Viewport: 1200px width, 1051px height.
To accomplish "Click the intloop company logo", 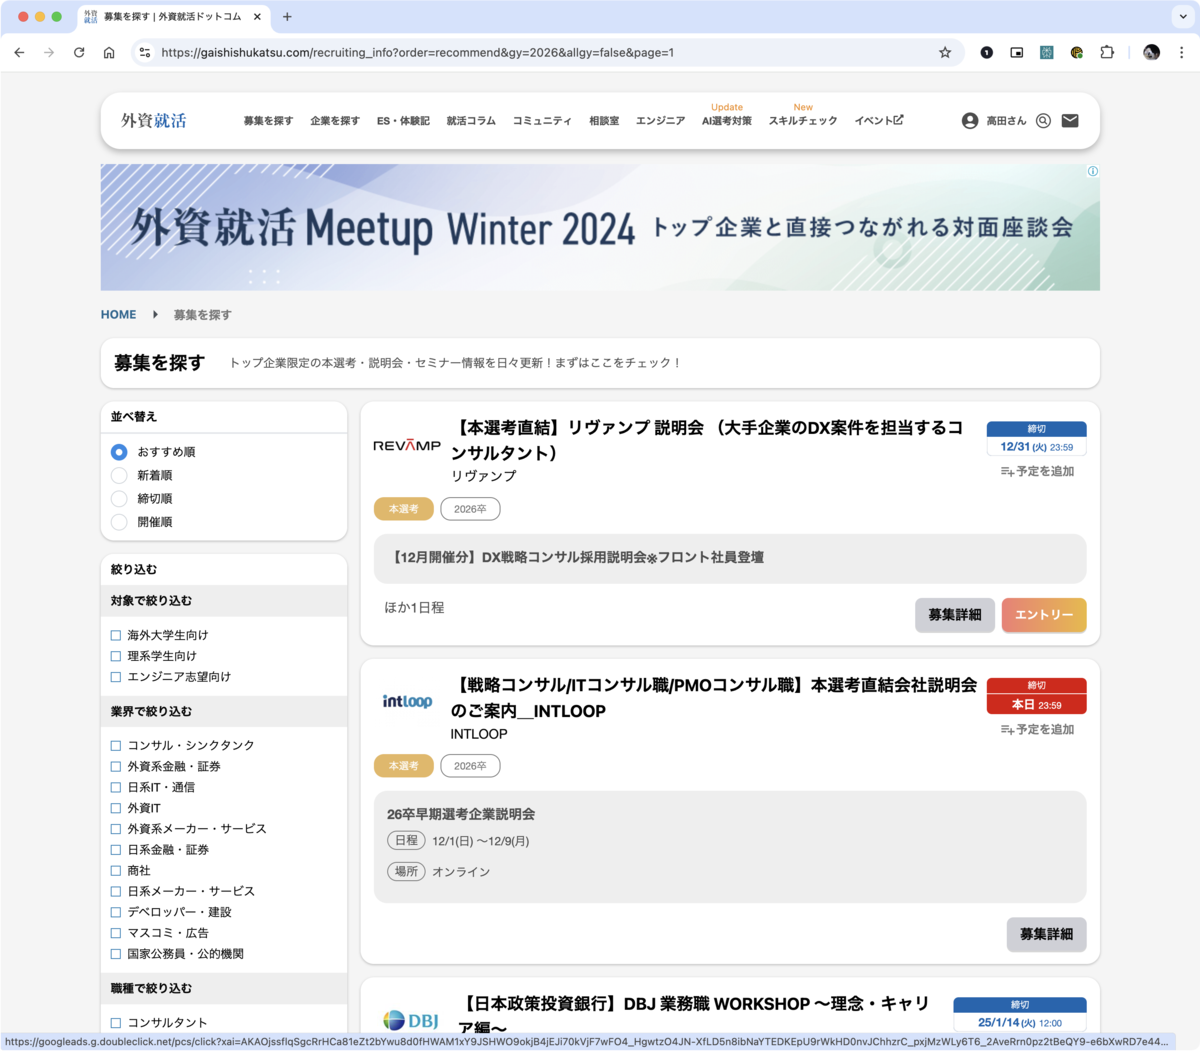I will 407,701.
